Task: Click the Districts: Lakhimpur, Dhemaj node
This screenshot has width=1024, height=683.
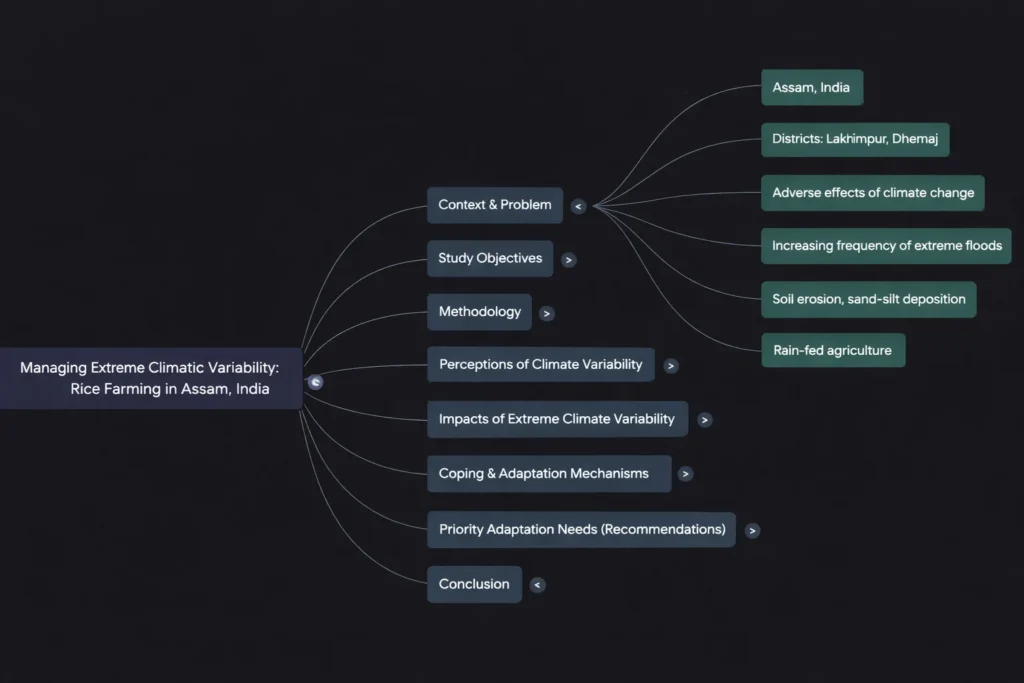Action: (x=855, y=140)
